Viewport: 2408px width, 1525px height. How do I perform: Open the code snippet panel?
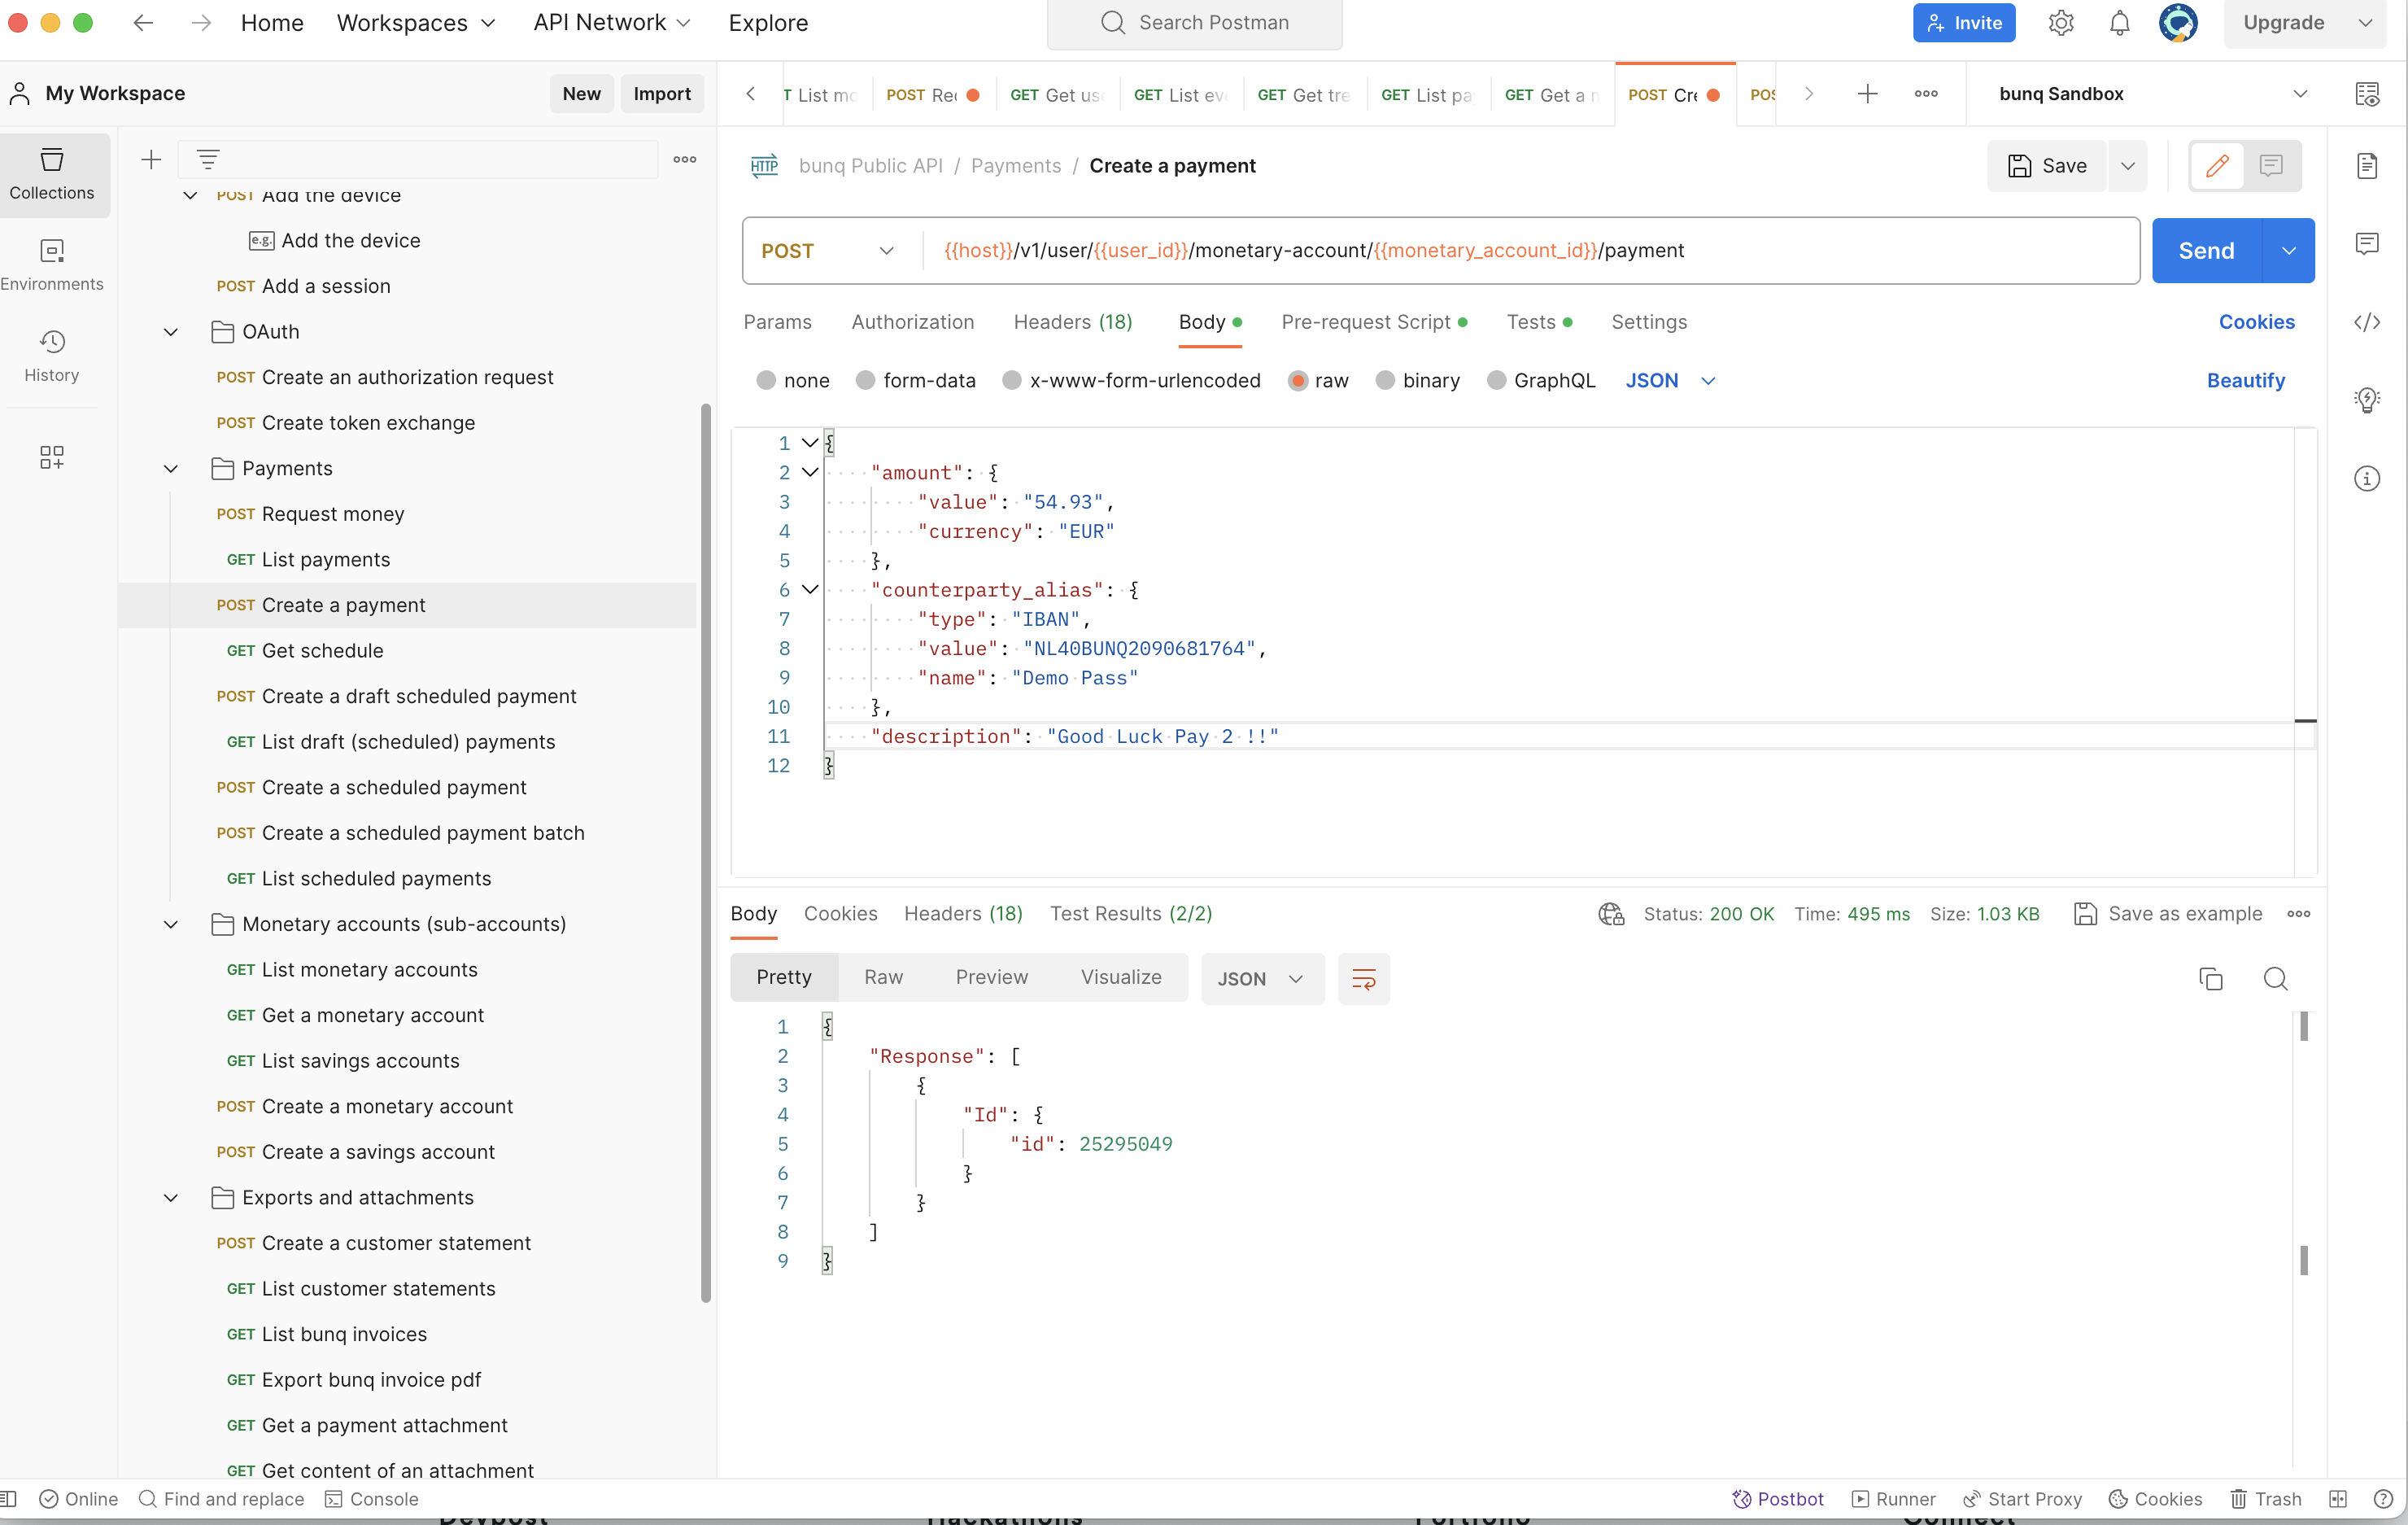(2367, 322)
